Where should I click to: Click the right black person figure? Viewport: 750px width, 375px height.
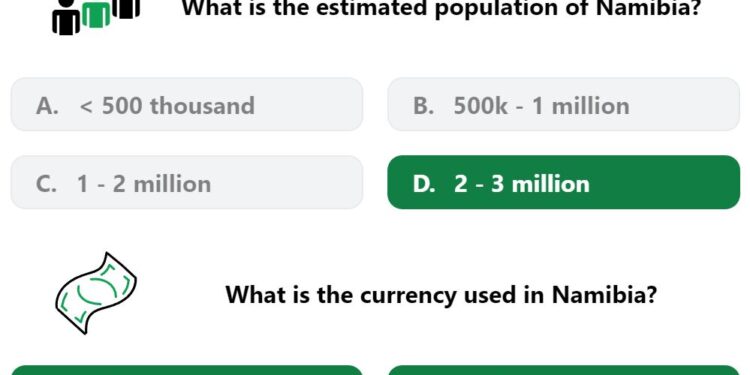[x=126, y=9]
